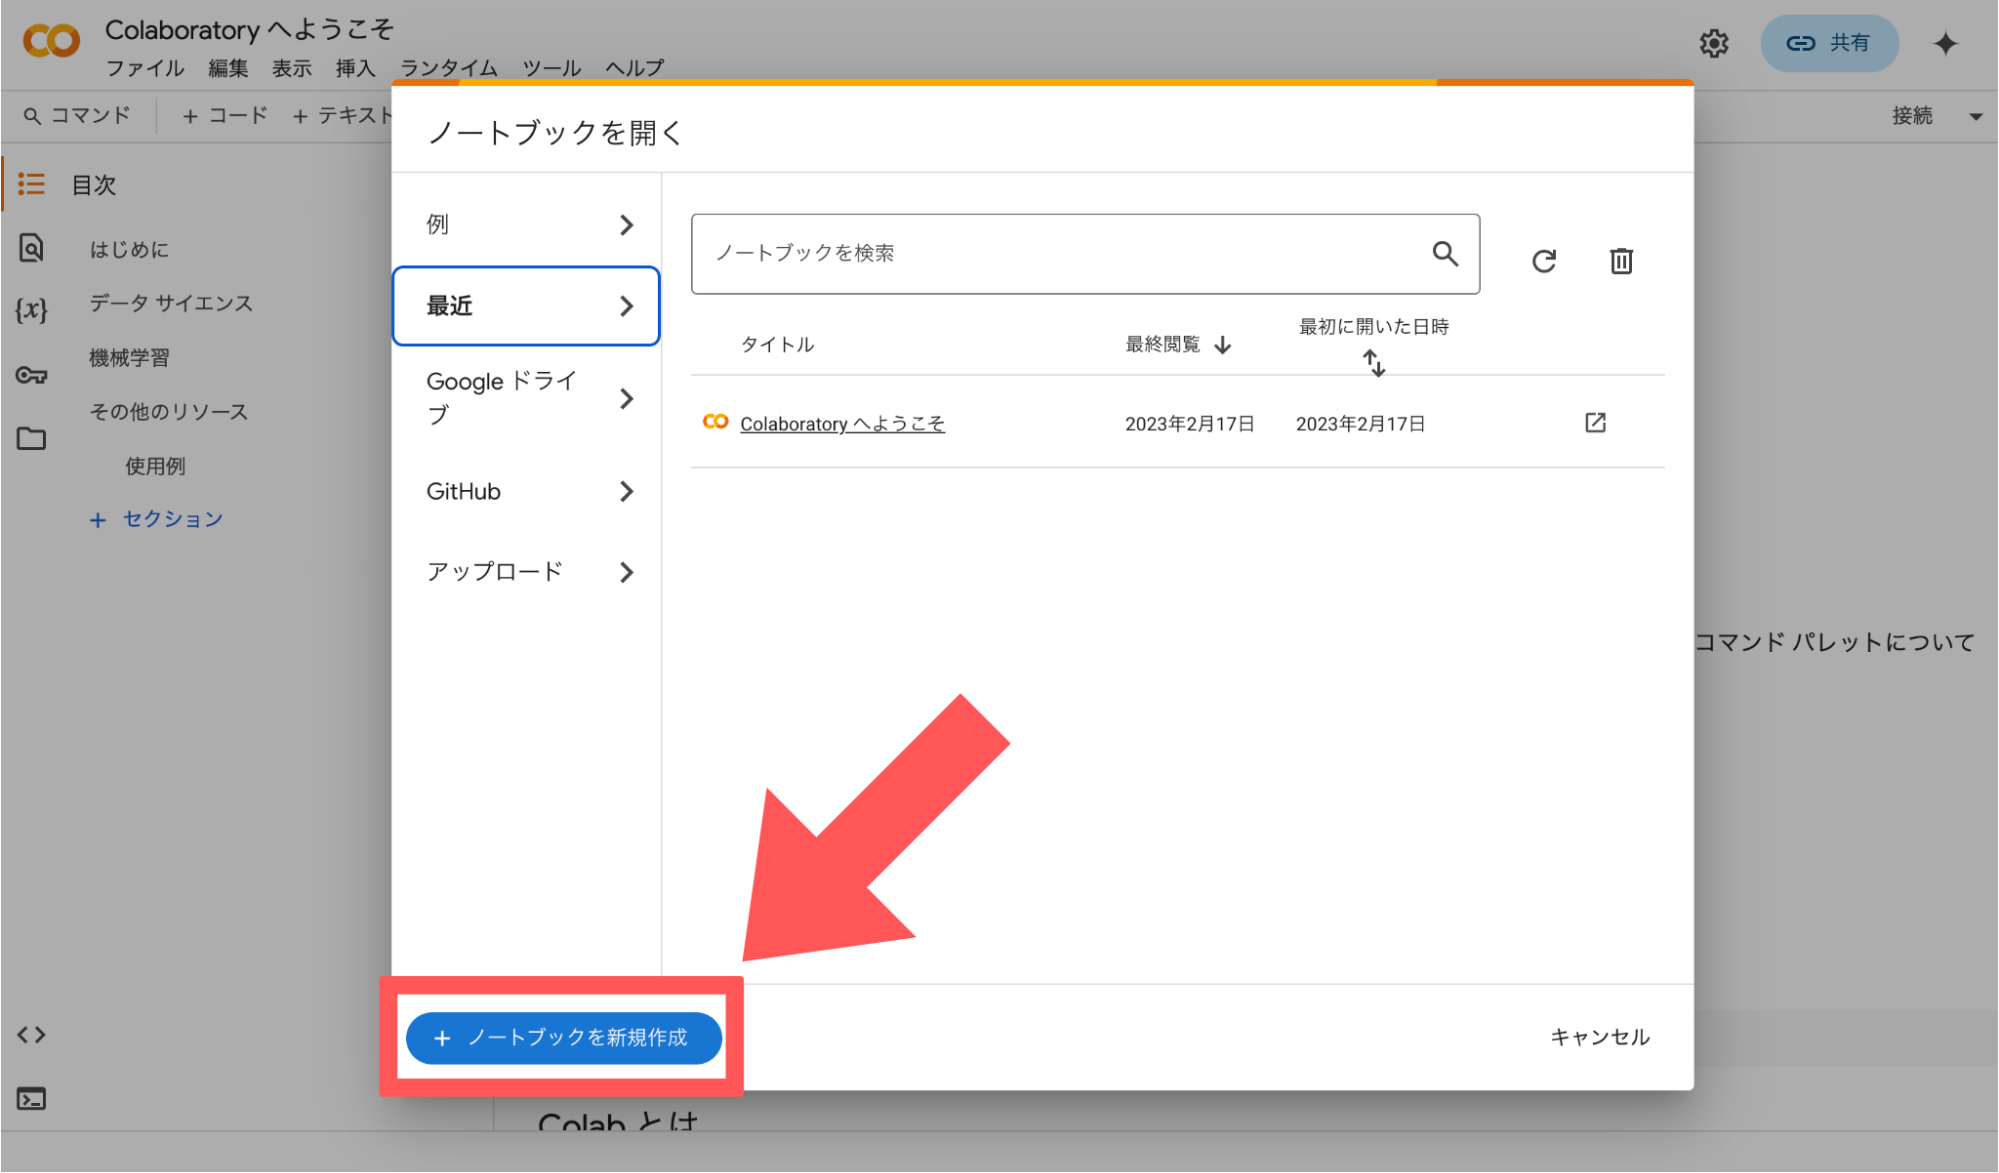Click the Gemini sparkle icon
1999x1173 pixels.
pos(1945,43)
